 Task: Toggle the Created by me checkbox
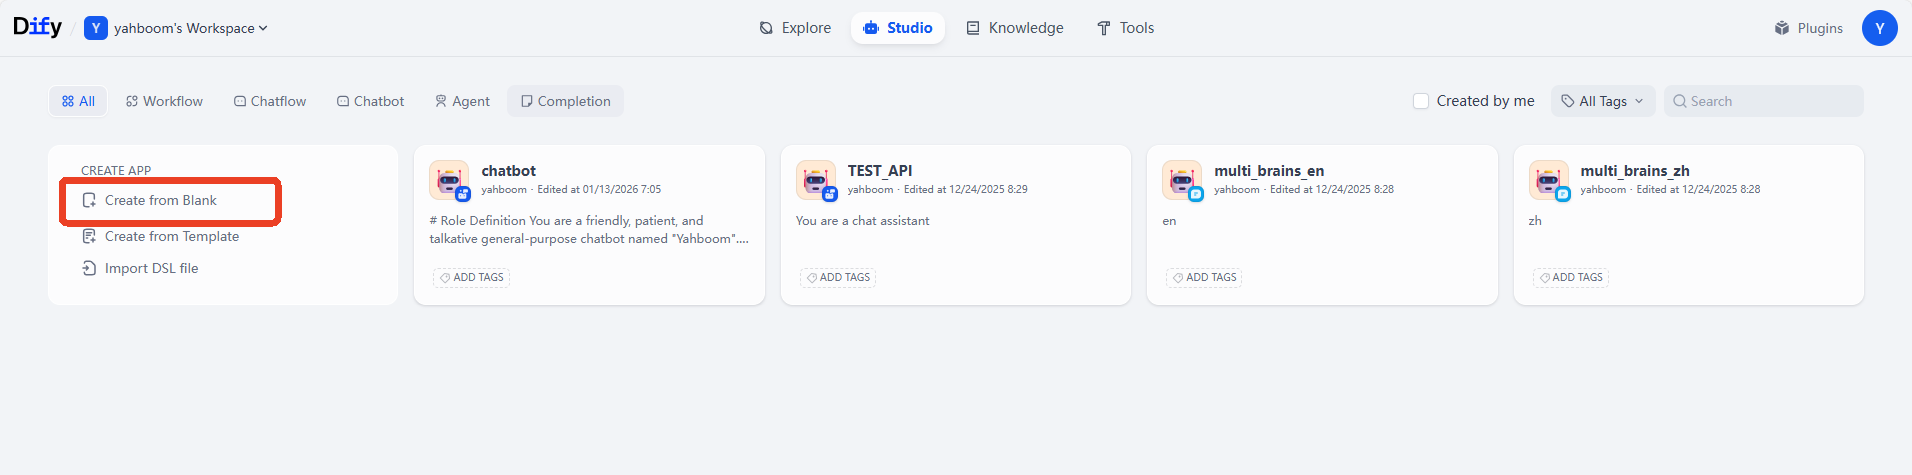pyautogui.click(x=1421, y=101)
